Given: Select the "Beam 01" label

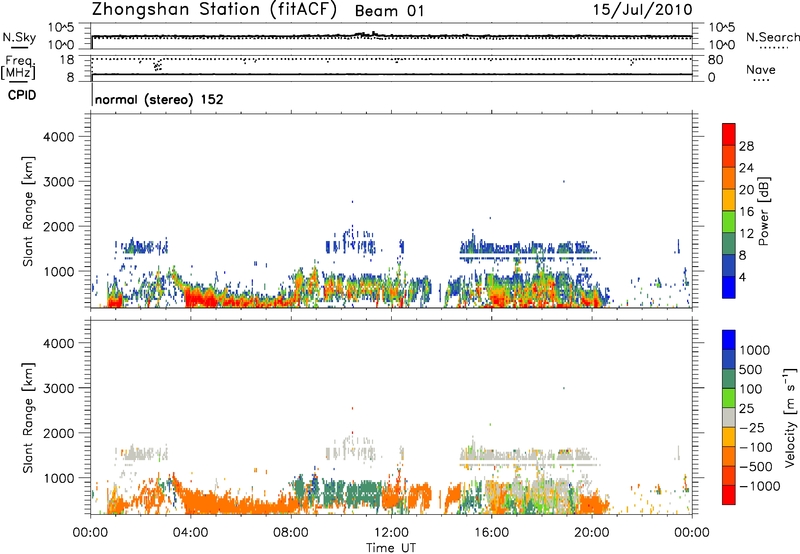Looking at the screenshot, I should click(x=389, y=11).
